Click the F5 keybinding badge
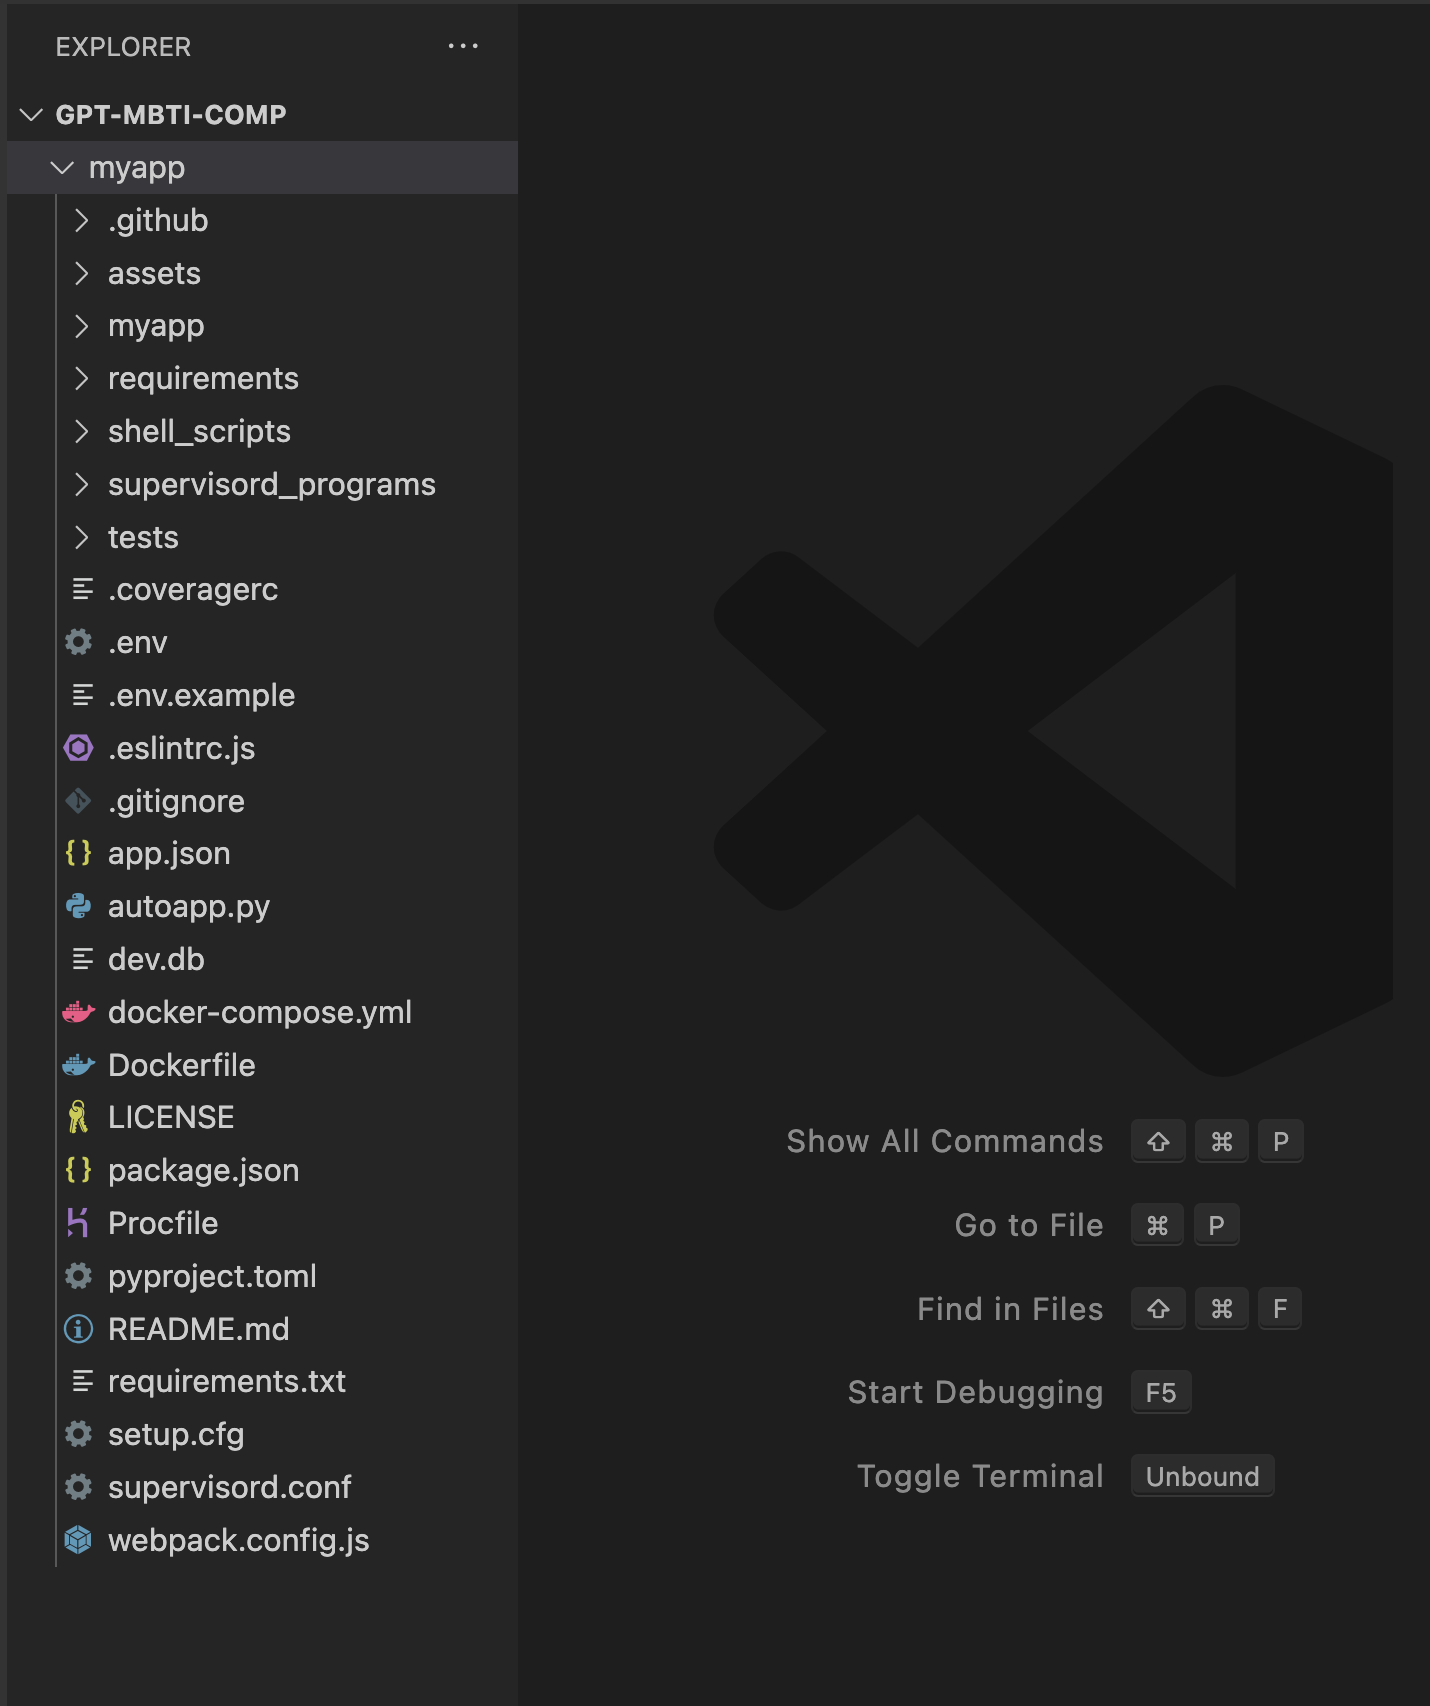Viewport: 1430px width, 1706px height. (1161, 1392)
